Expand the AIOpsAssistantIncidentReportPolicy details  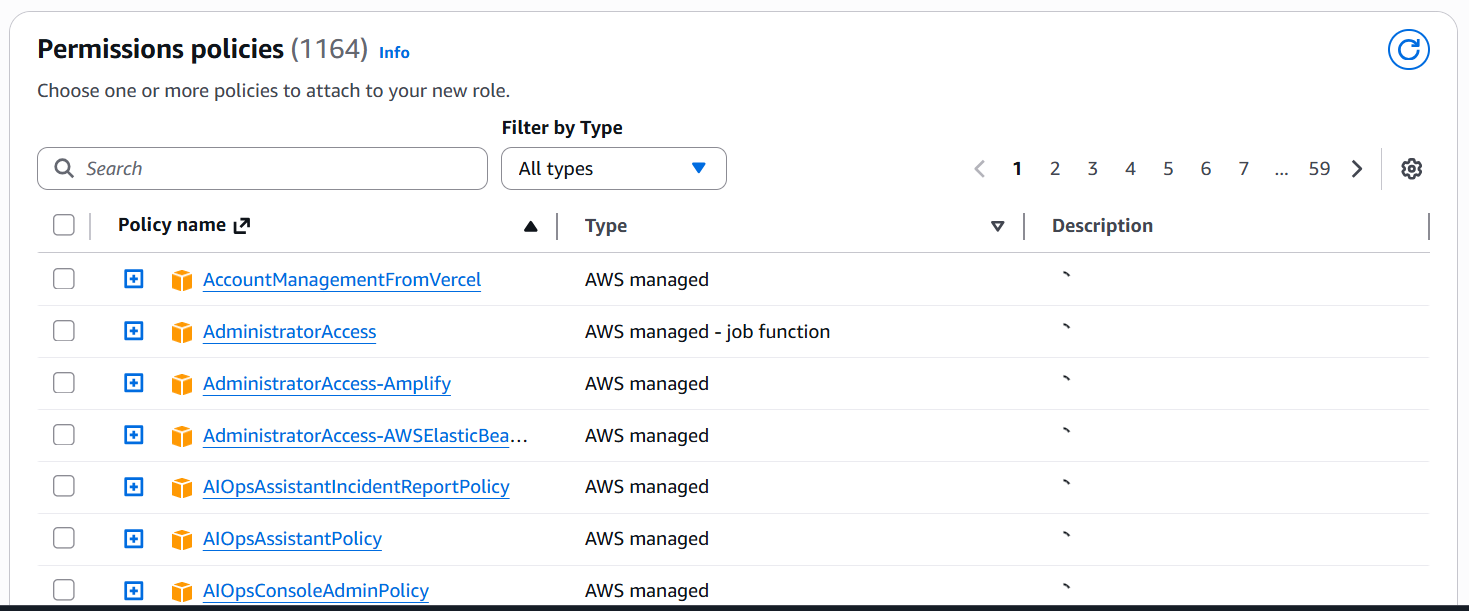pyautogui.click(x=134, y=487)
